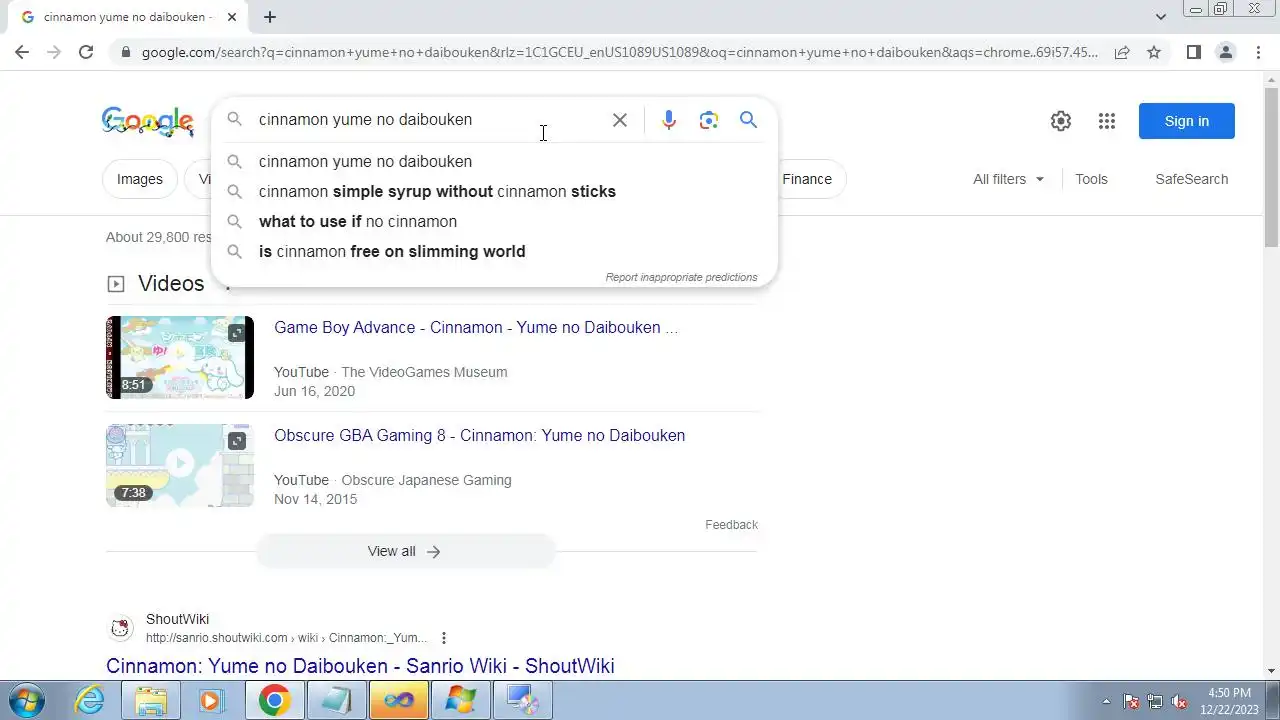Image resolution: width=1280 pixels, height=720 pixels.
Task: Click the address bar URL
Action: tap(620, 52)
